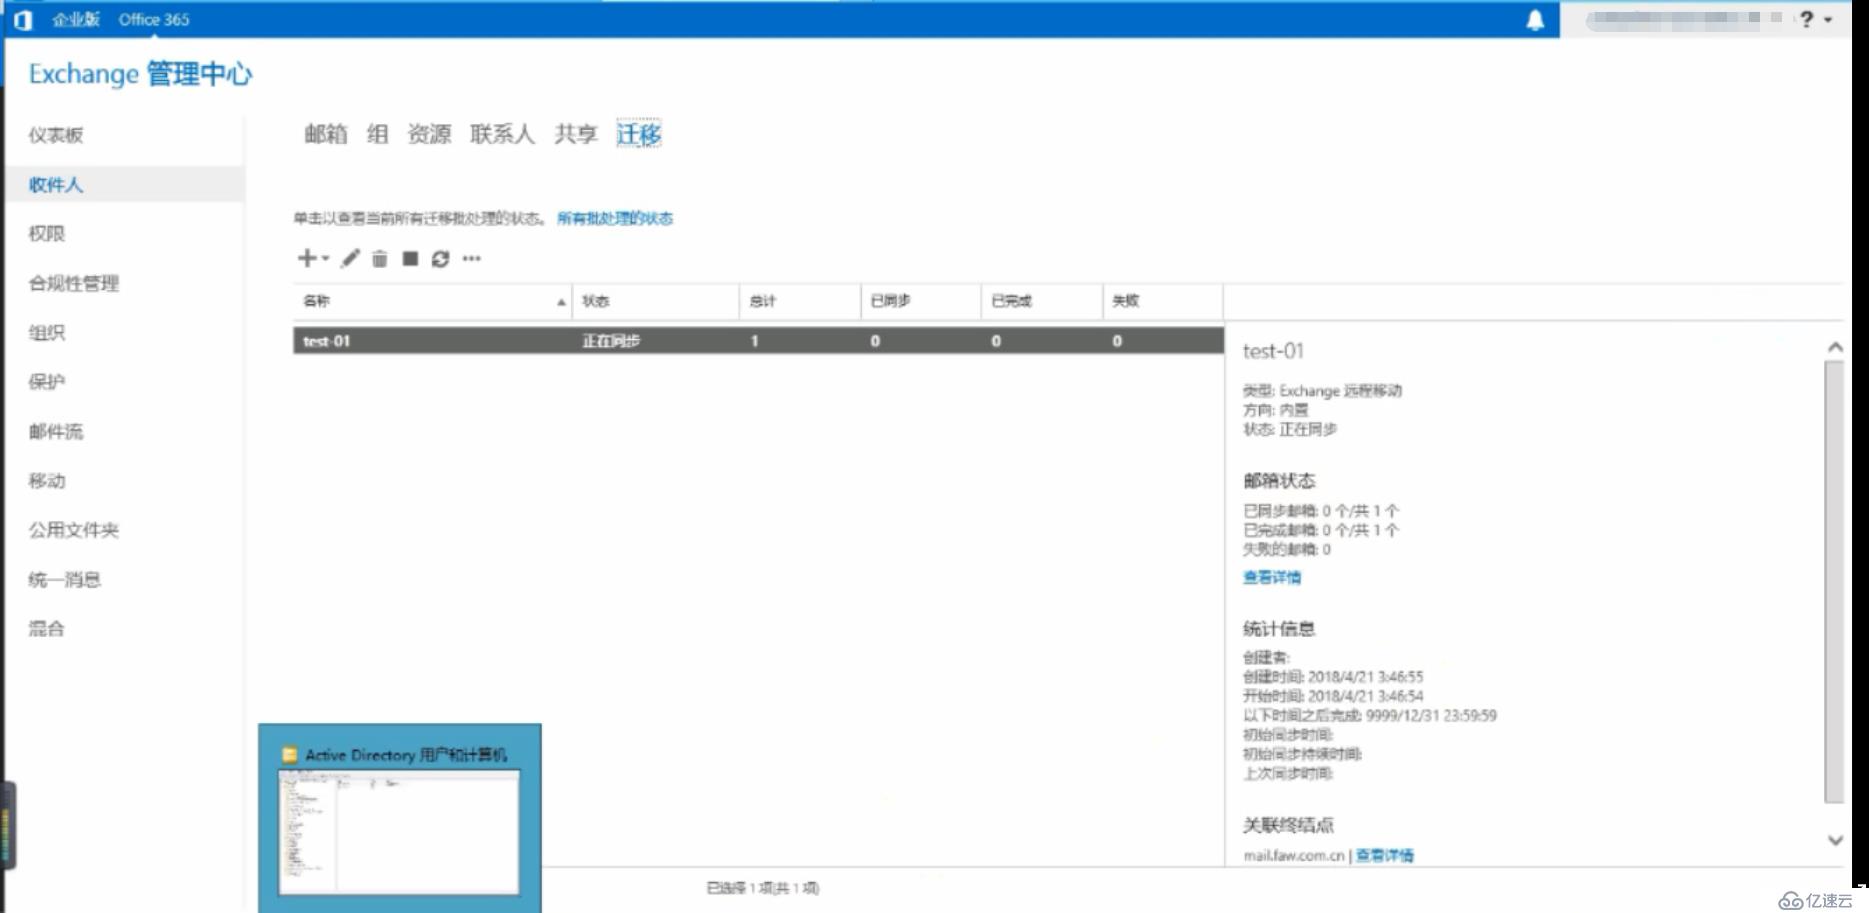This screenshot has width=1869, height=913.
Task: Click 查看详情 under 邮箱状态
Action: point(1272,577)
